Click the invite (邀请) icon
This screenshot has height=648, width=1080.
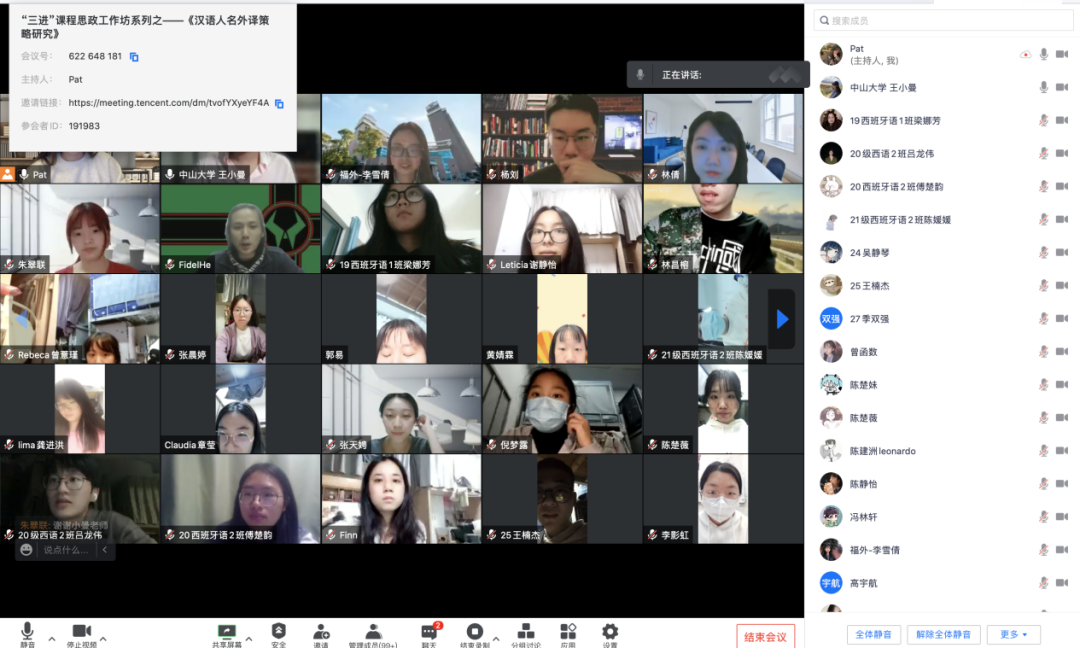321,632
